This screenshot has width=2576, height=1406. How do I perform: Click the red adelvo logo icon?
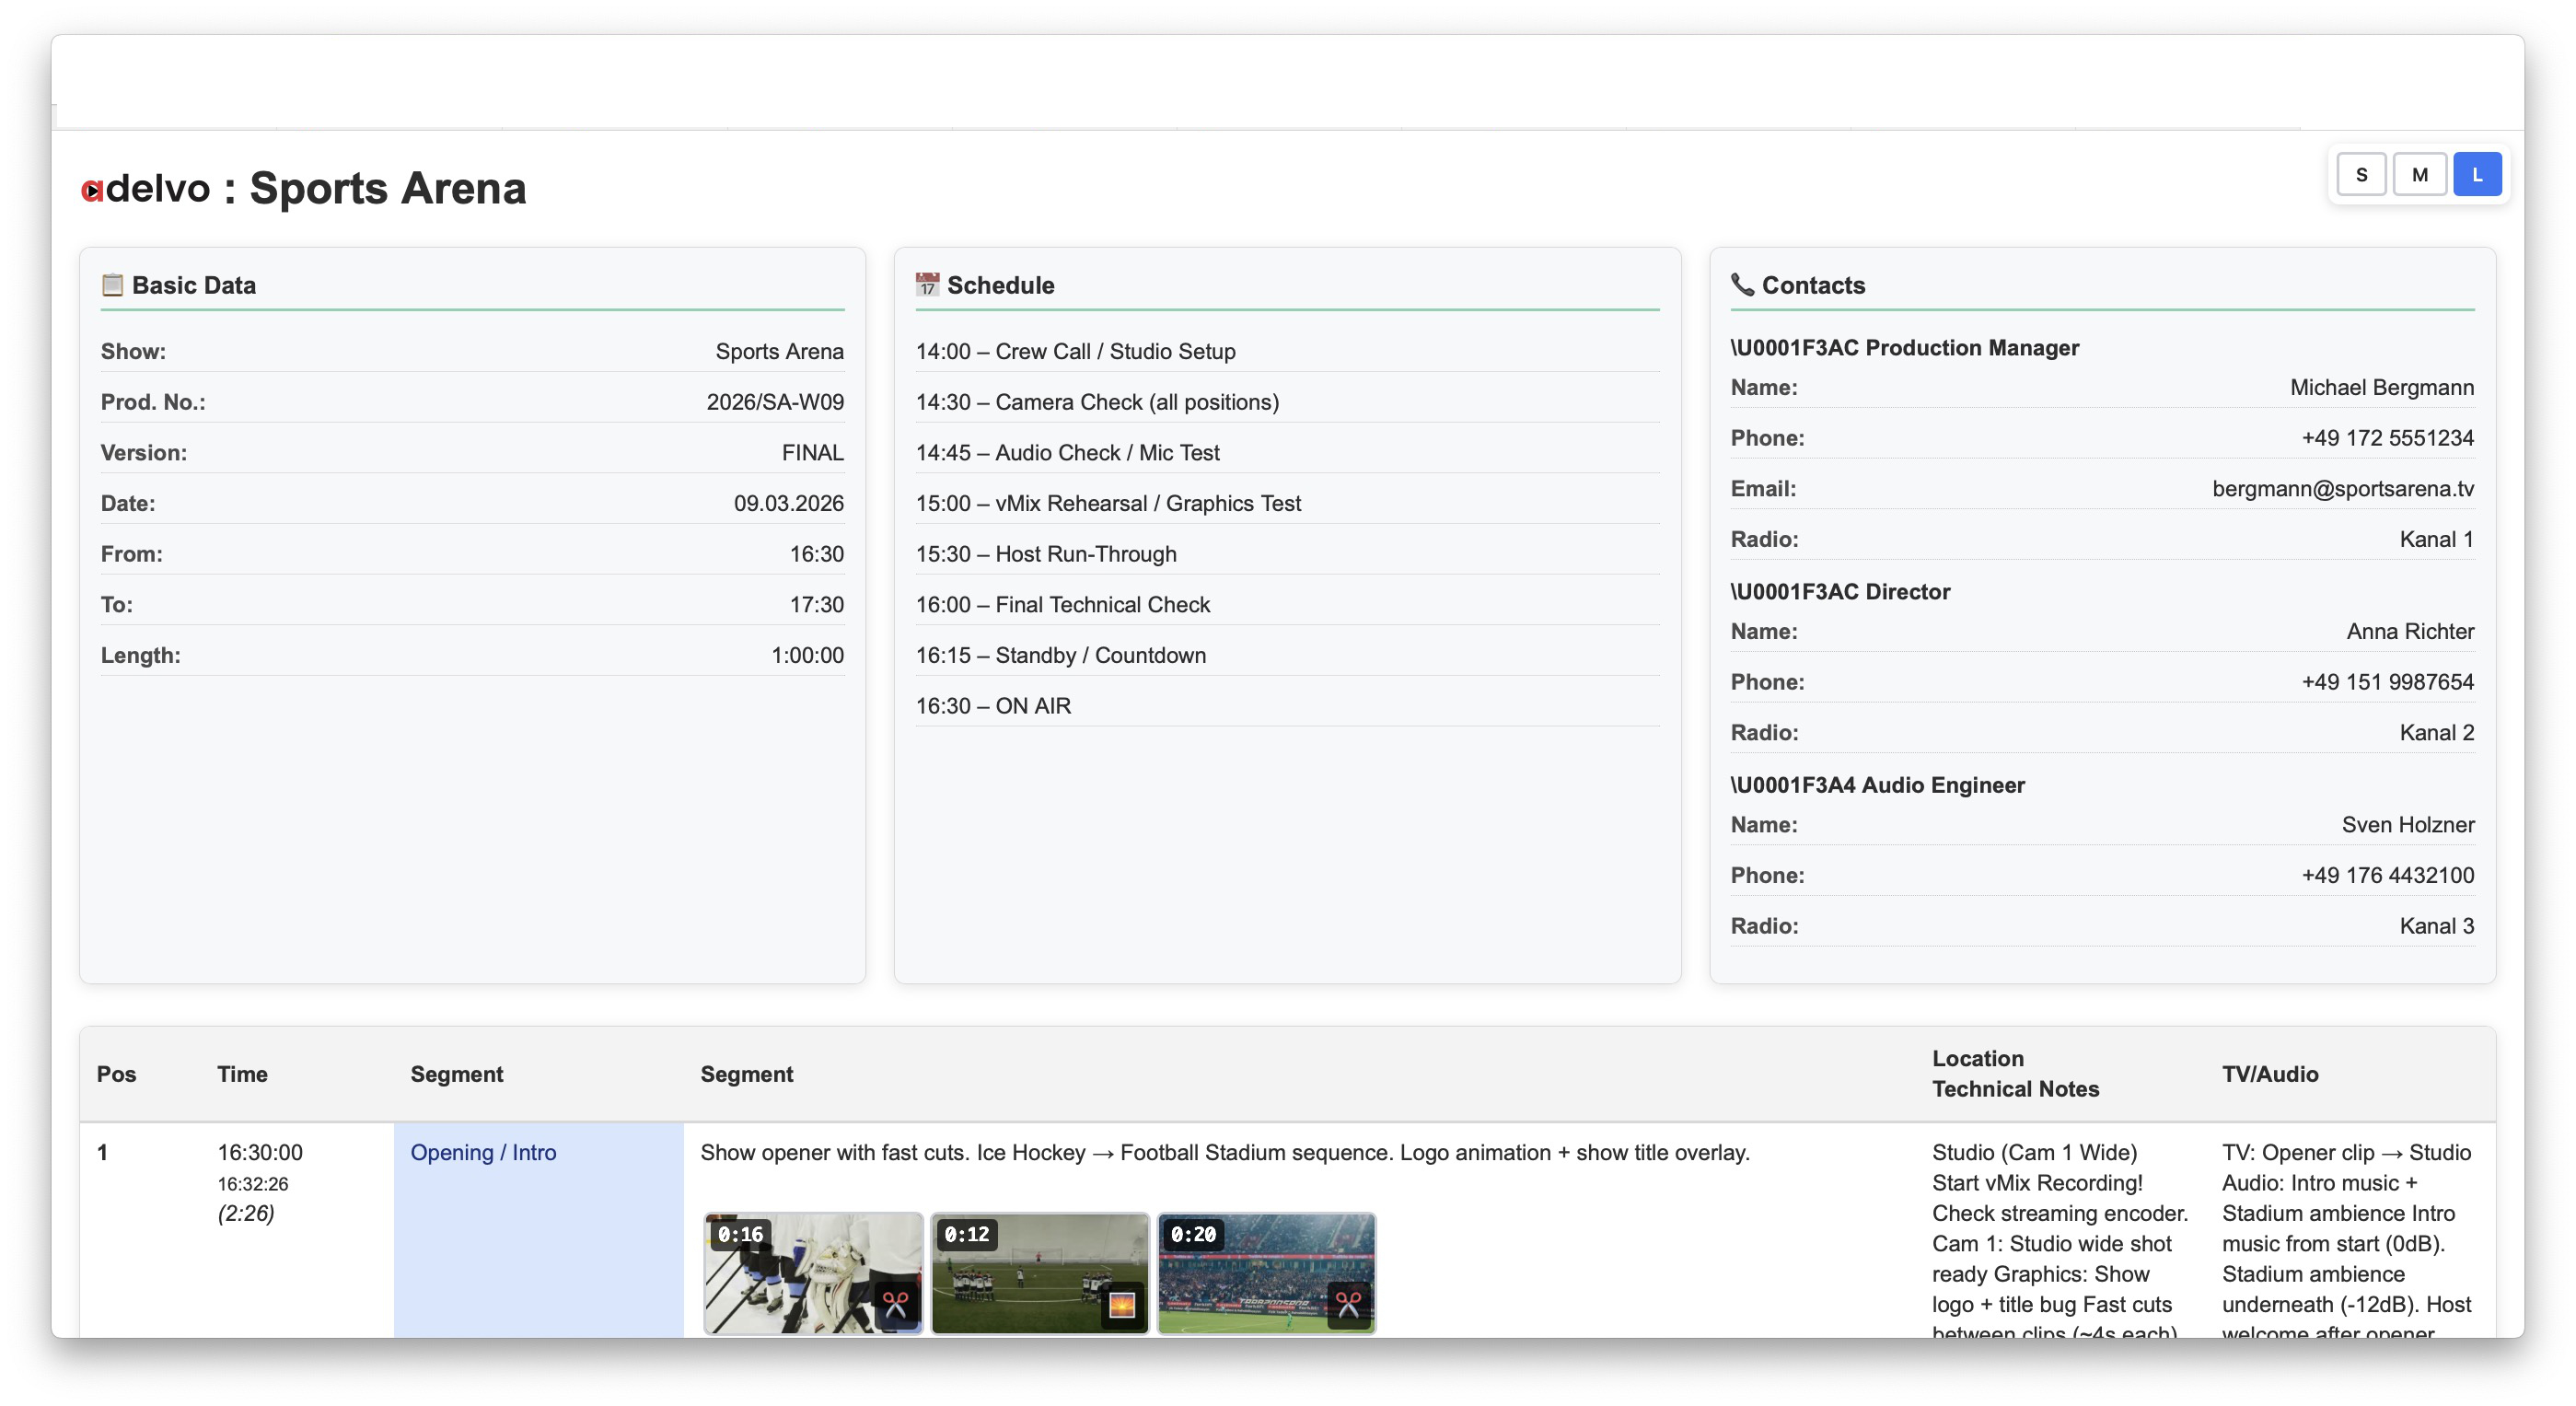pyautogui.click(x=92, y=190)
